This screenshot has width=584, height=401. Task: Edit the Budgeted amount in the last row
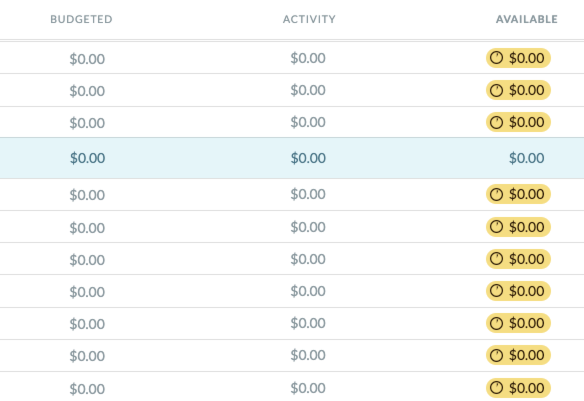(x=87, y=389)
